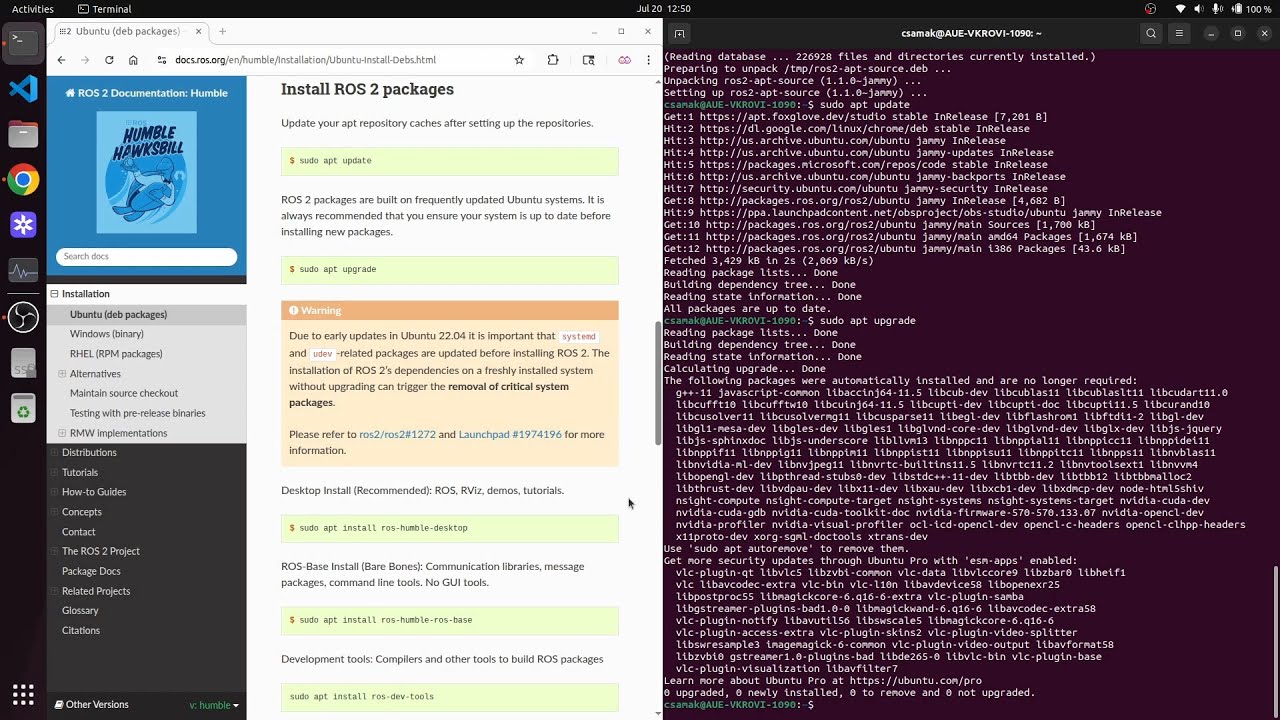The height and width of the screenshot is (720, 1280).
Task: Open the Glossary page in the sidebar
Action: click(80, 611)
